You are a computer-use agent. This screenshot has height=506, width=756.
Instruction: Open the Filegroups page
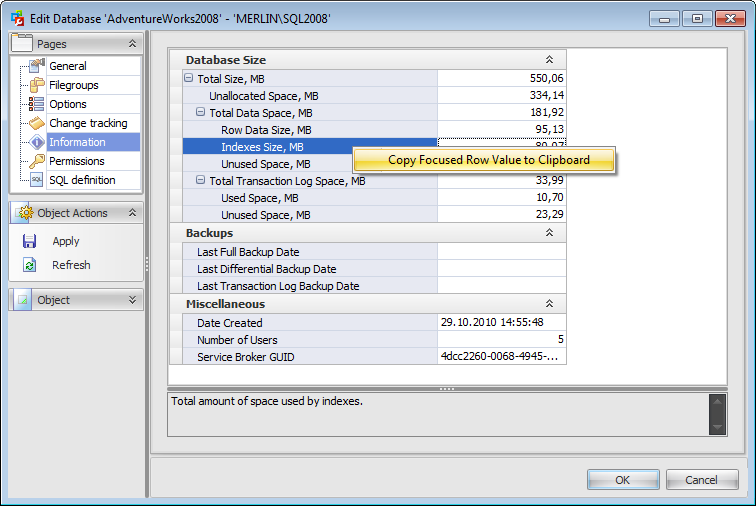tap(73, 85)
